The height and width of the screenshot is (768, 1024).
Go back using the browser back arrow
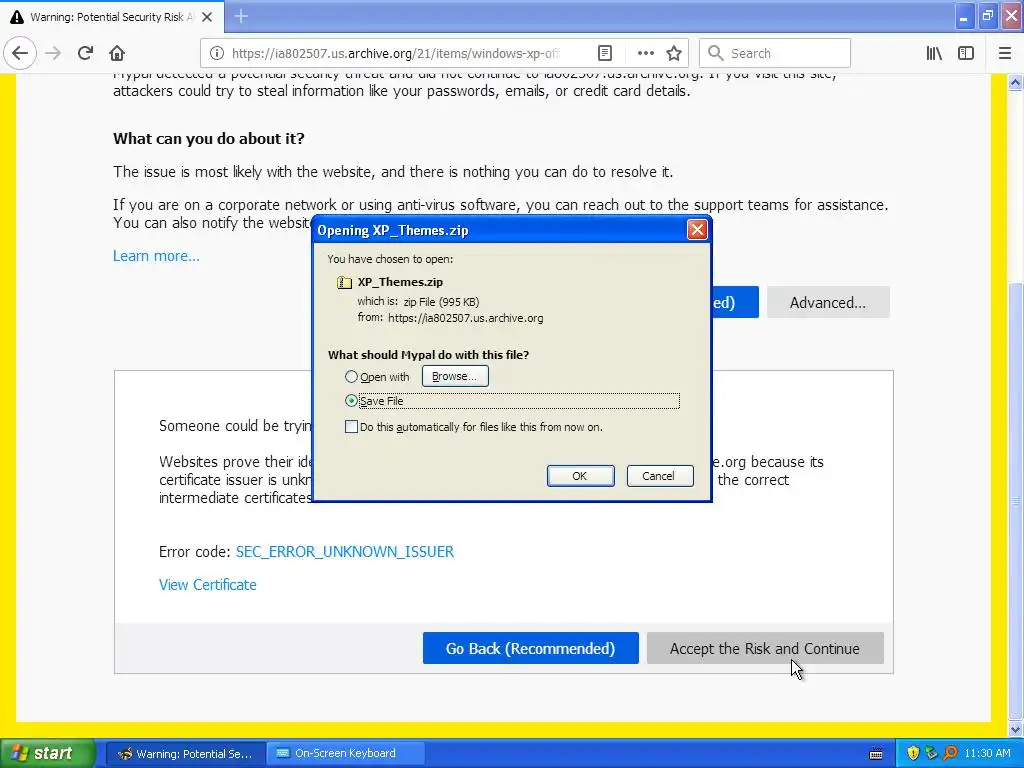[20, 53]
